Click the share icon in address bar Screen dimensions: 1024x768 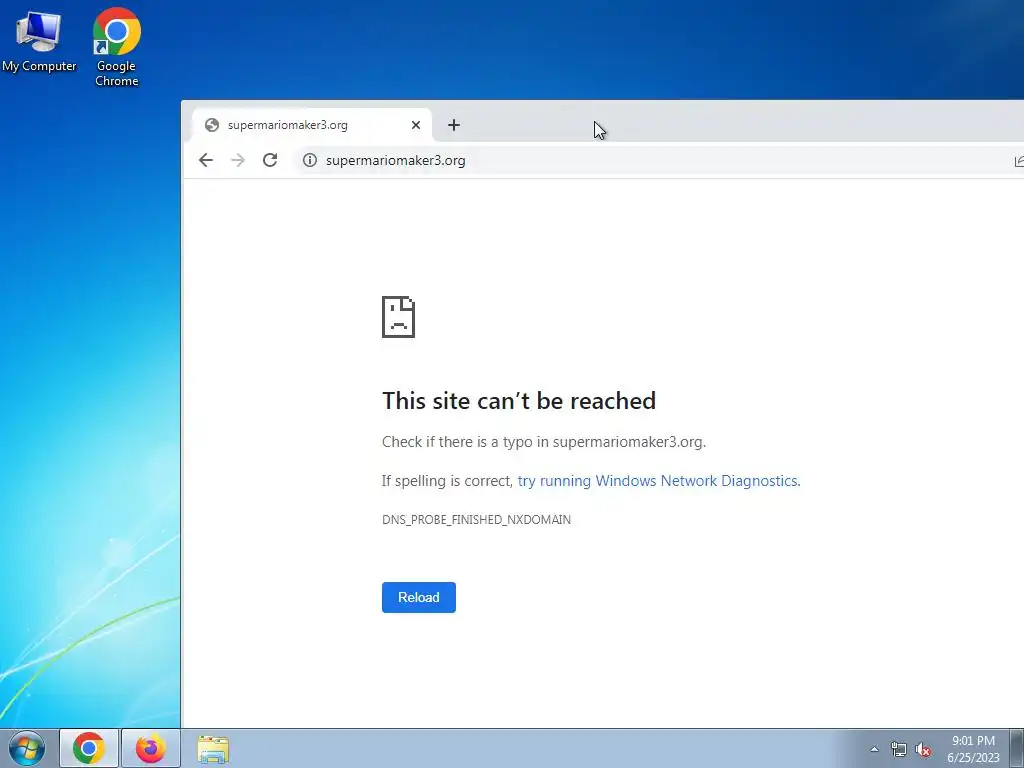coord(1019,161)
